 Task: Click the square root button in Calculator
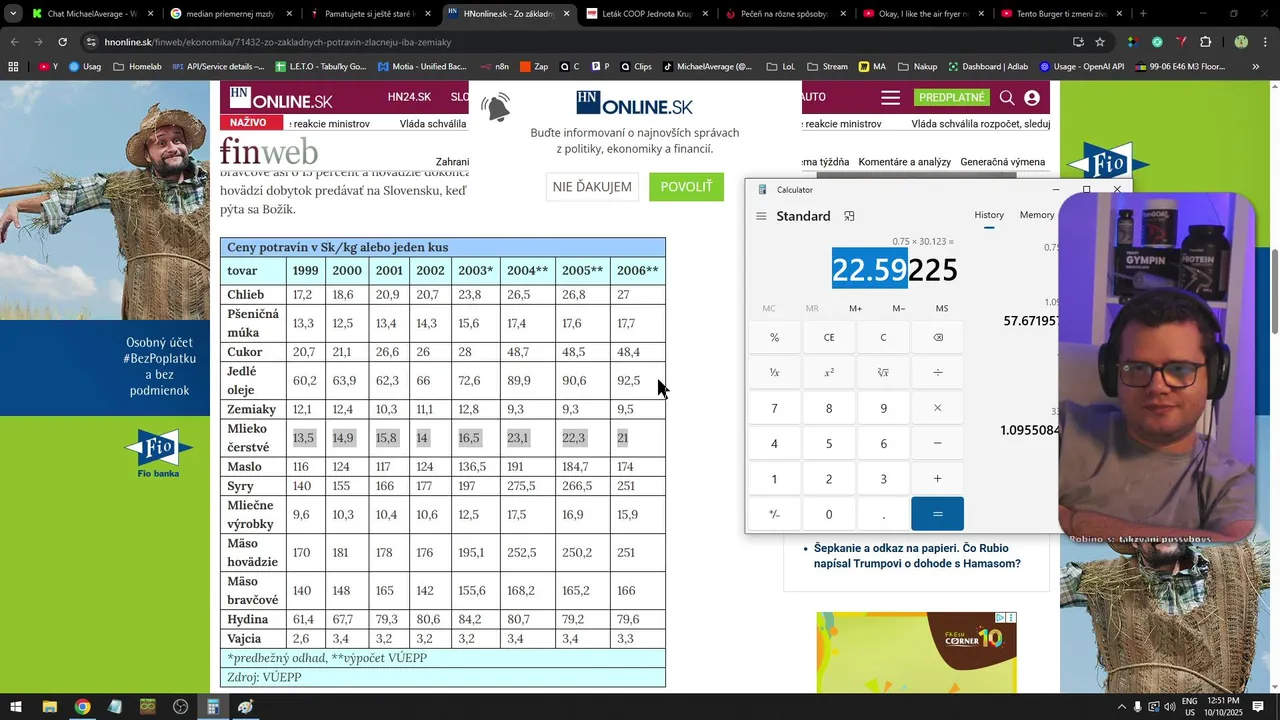pos(883,372)
